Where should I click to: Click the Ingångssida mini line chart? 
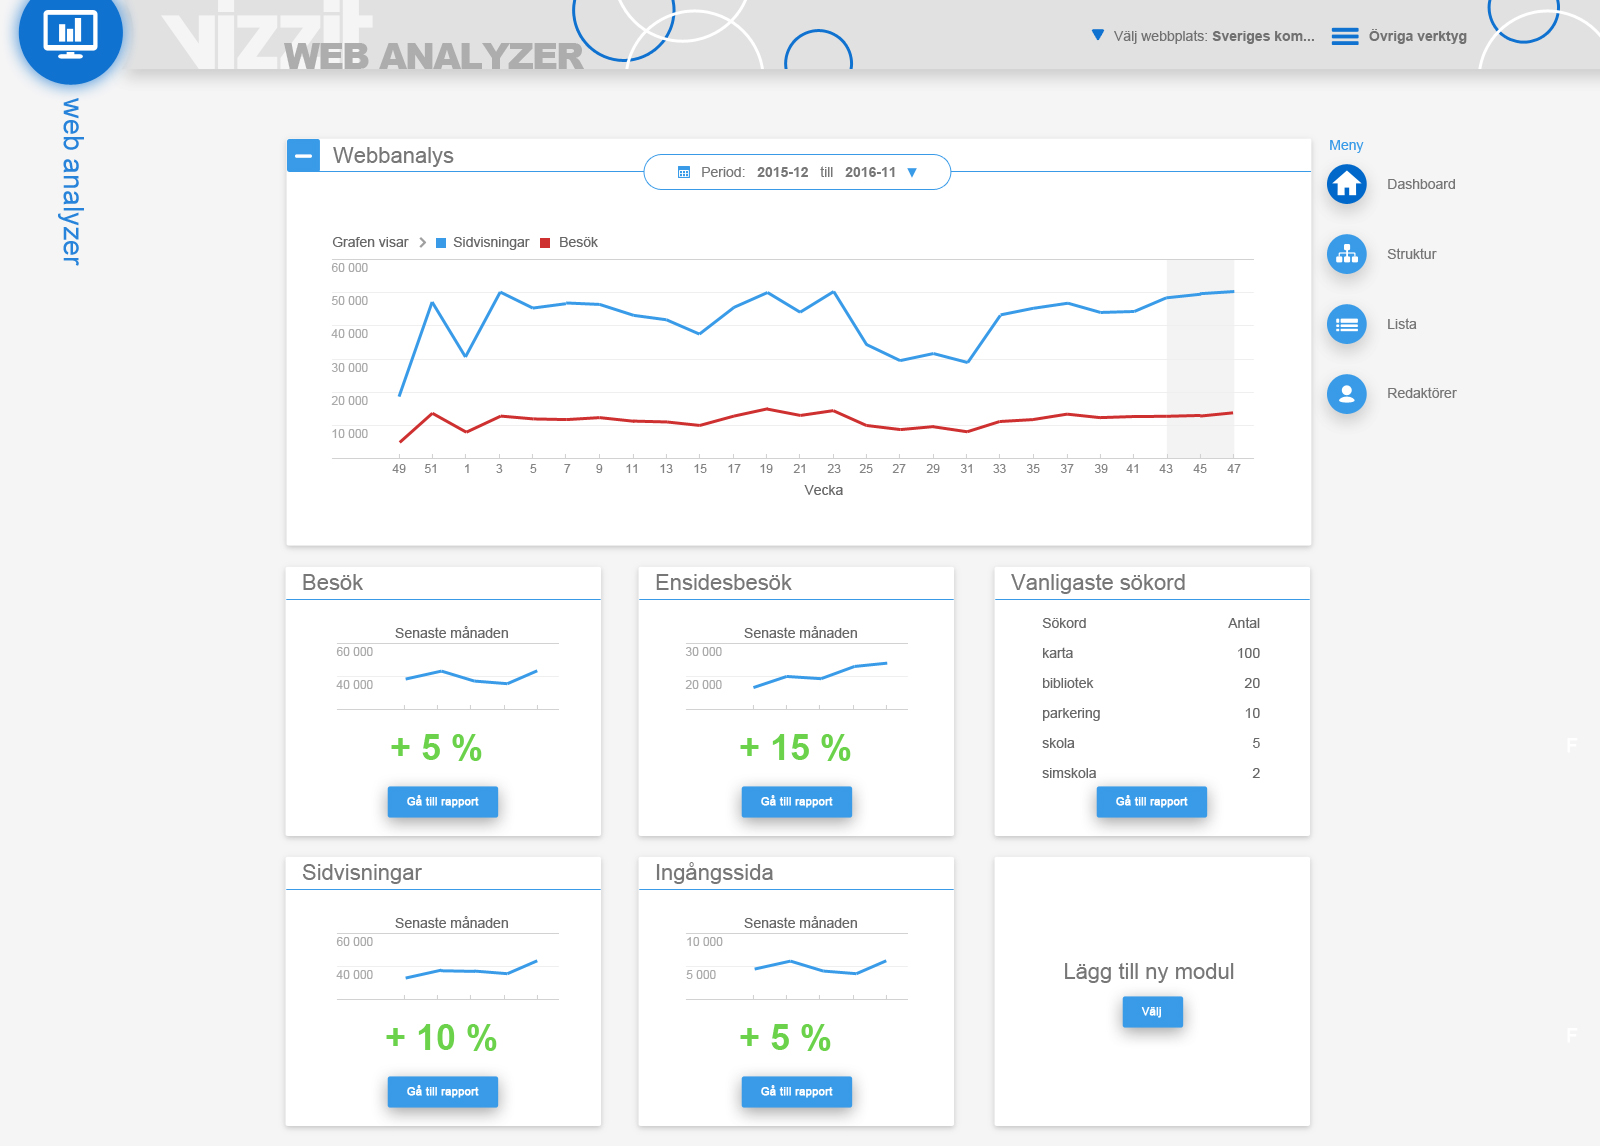point(797,967)
